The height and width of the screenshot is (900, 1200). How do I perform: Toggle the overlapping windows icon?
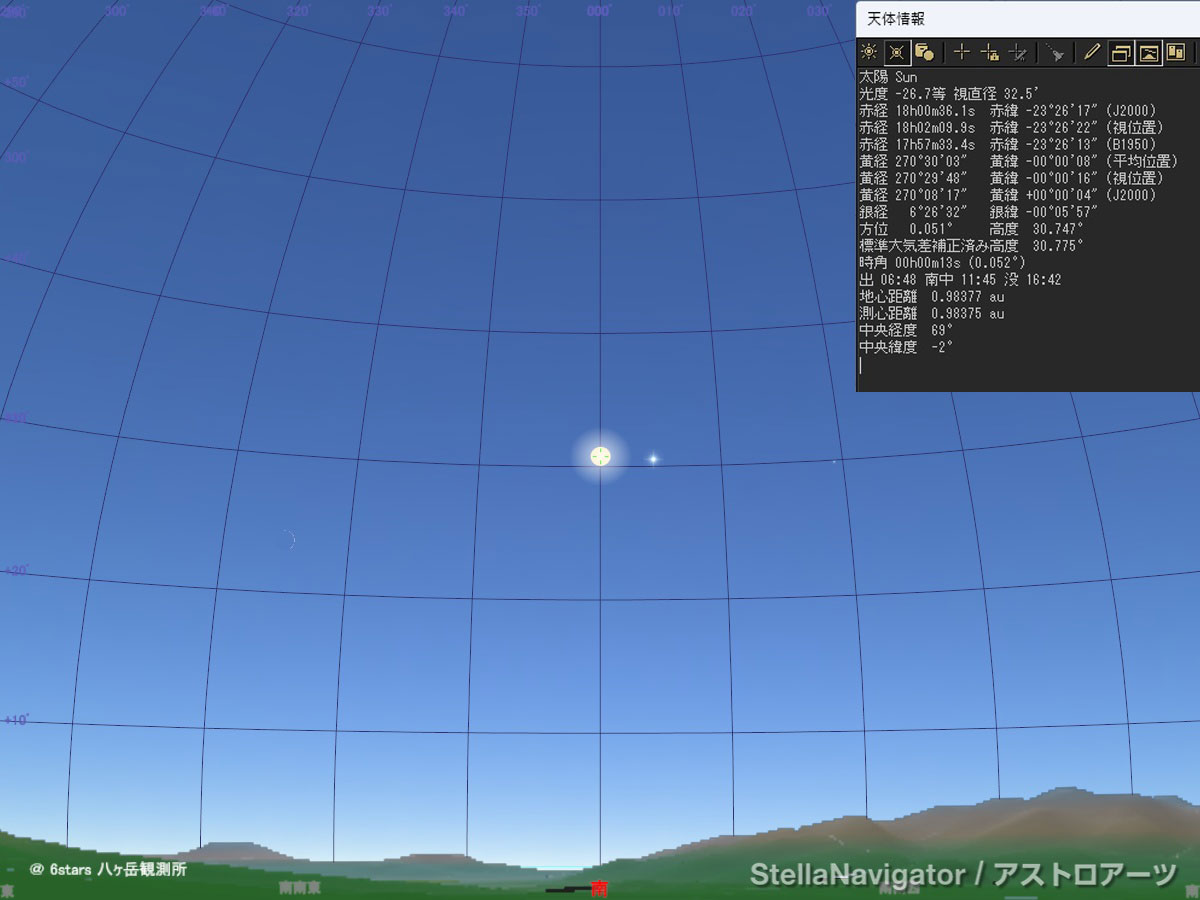click(x=1122, y=53)
